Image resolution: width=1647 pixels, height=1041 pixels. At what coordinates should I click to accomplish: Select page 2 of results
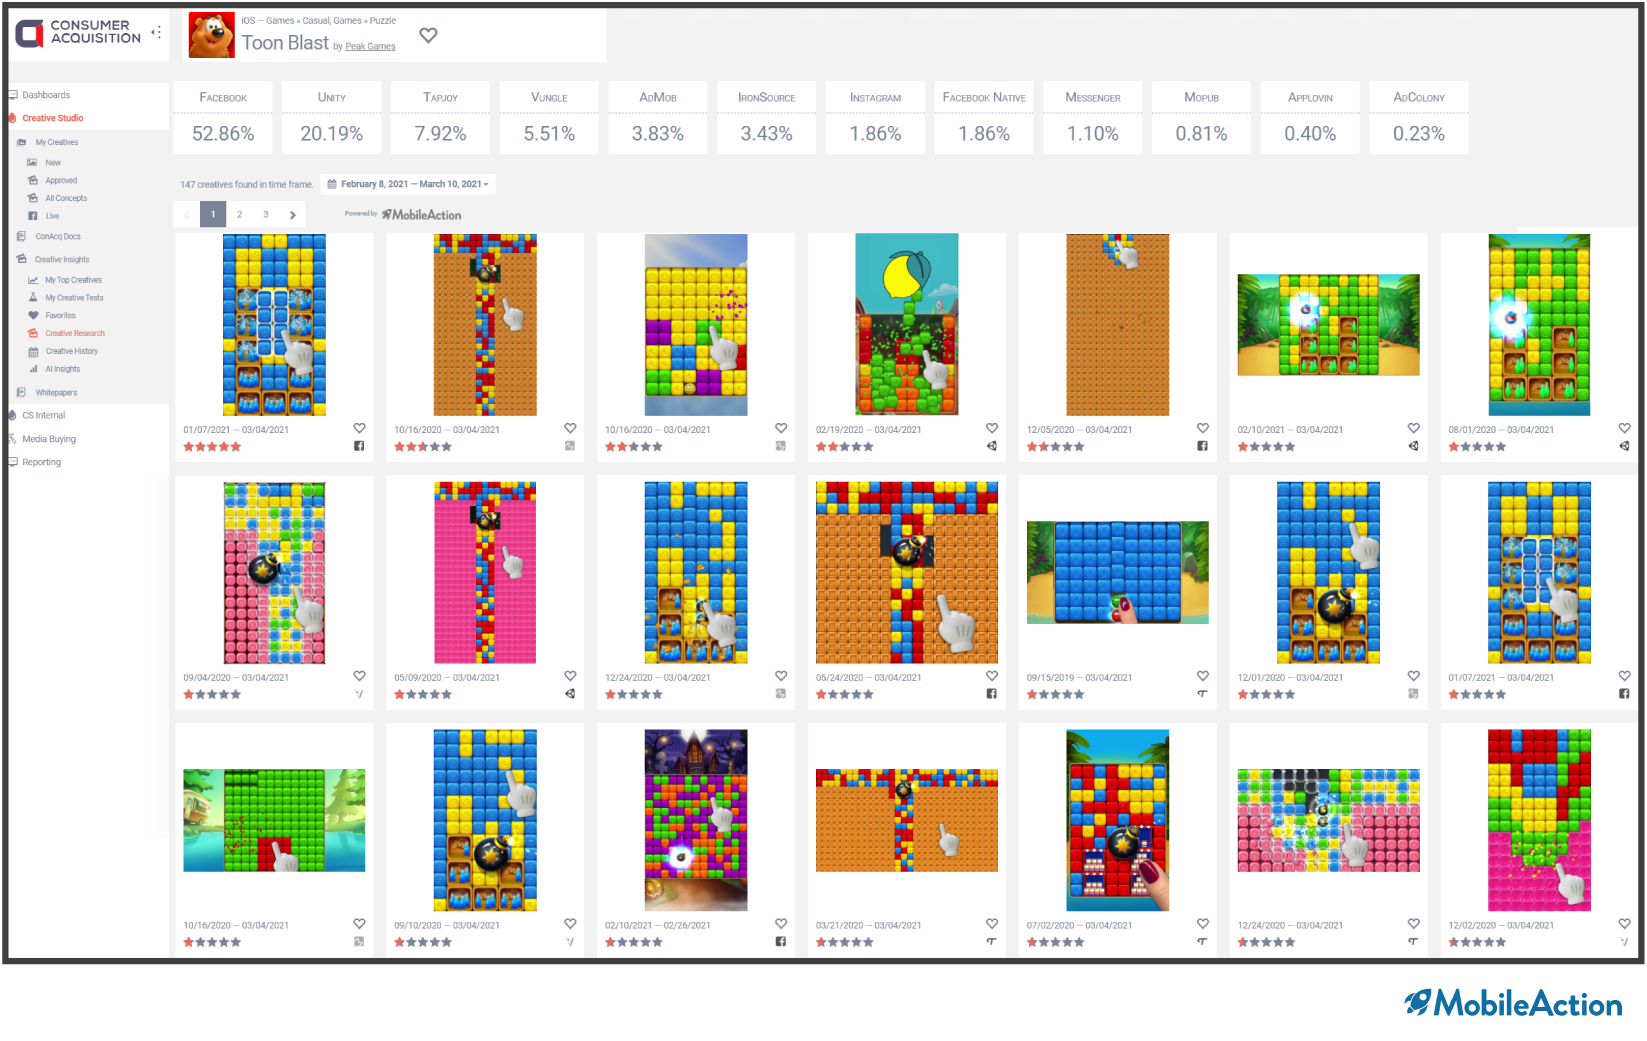239,214
